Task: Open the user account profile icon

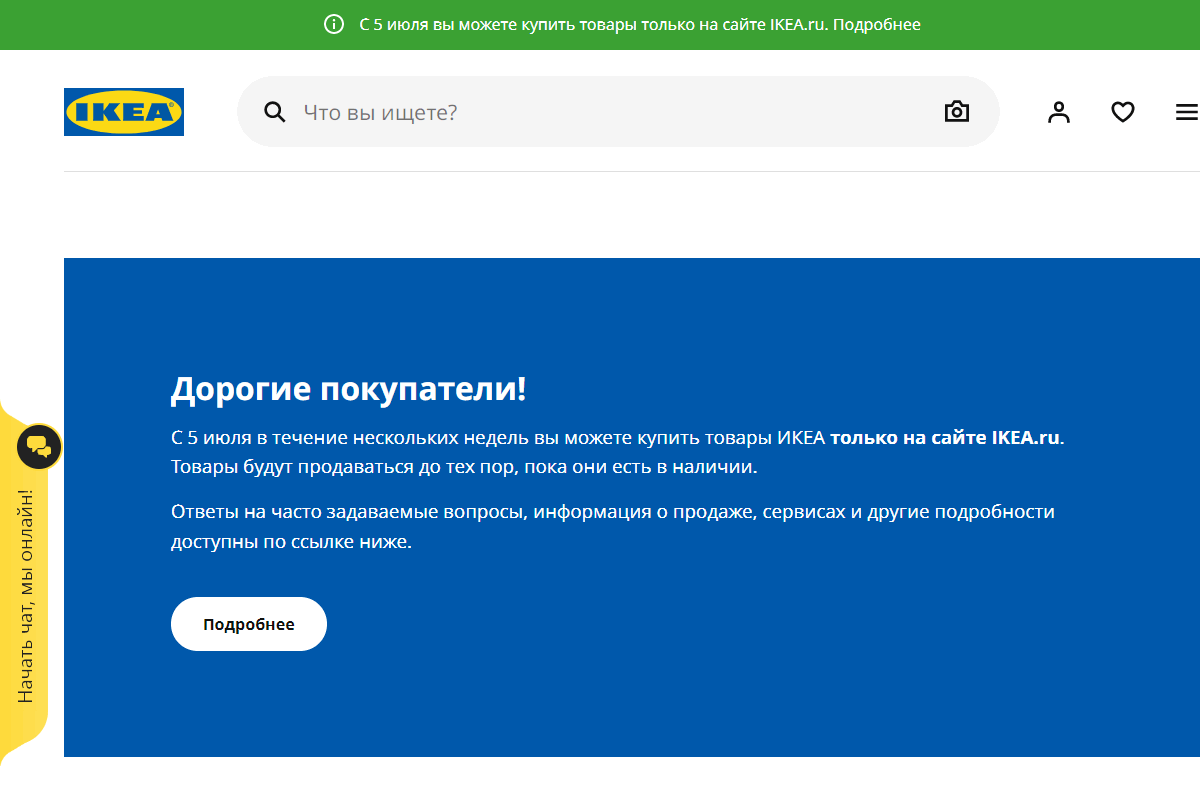Action: click(1059, 112)
